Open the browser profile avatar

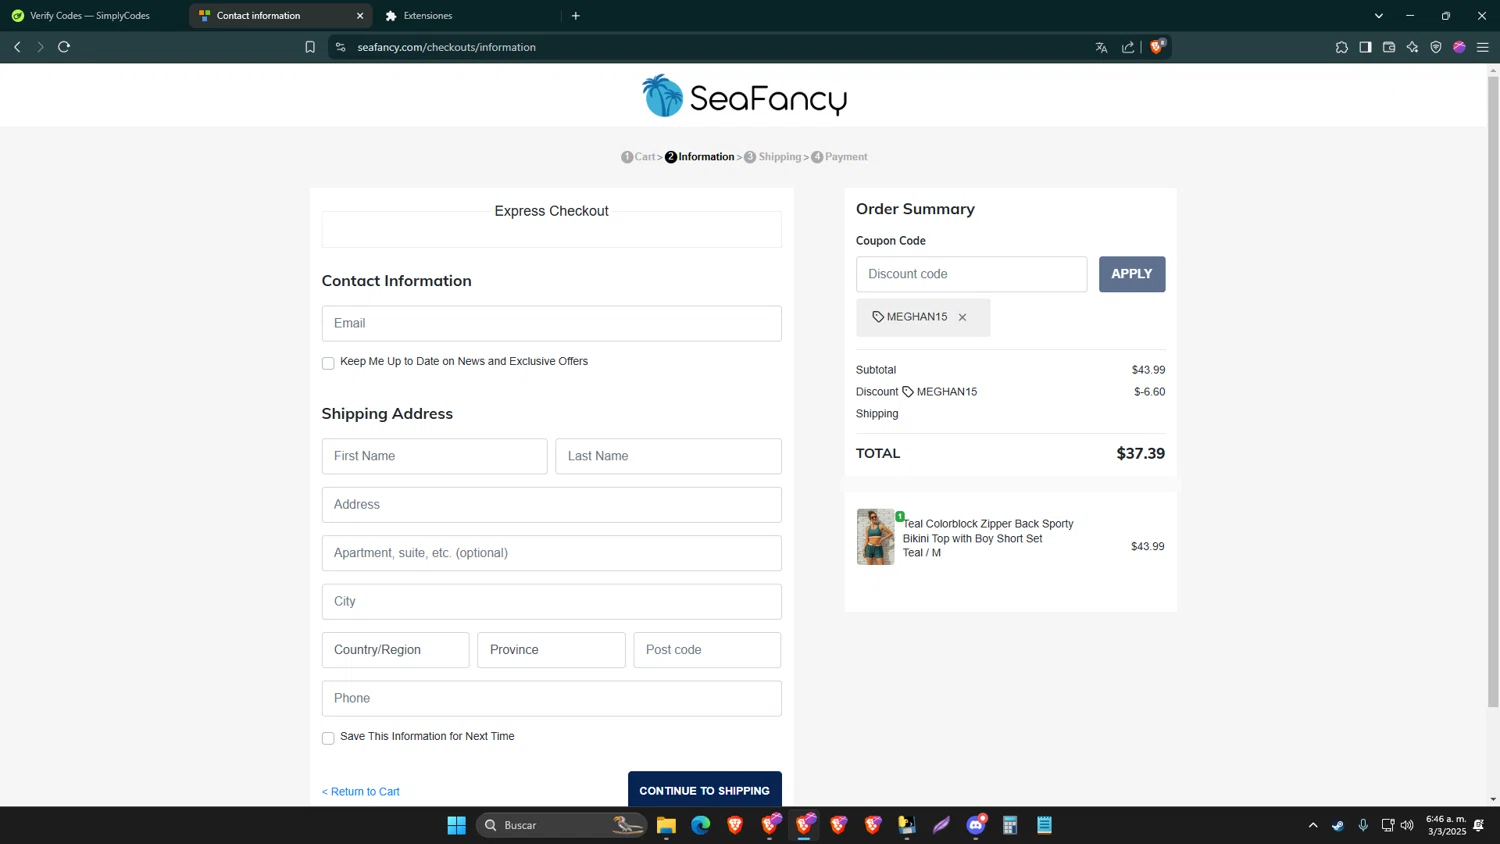click(1459, 47)
